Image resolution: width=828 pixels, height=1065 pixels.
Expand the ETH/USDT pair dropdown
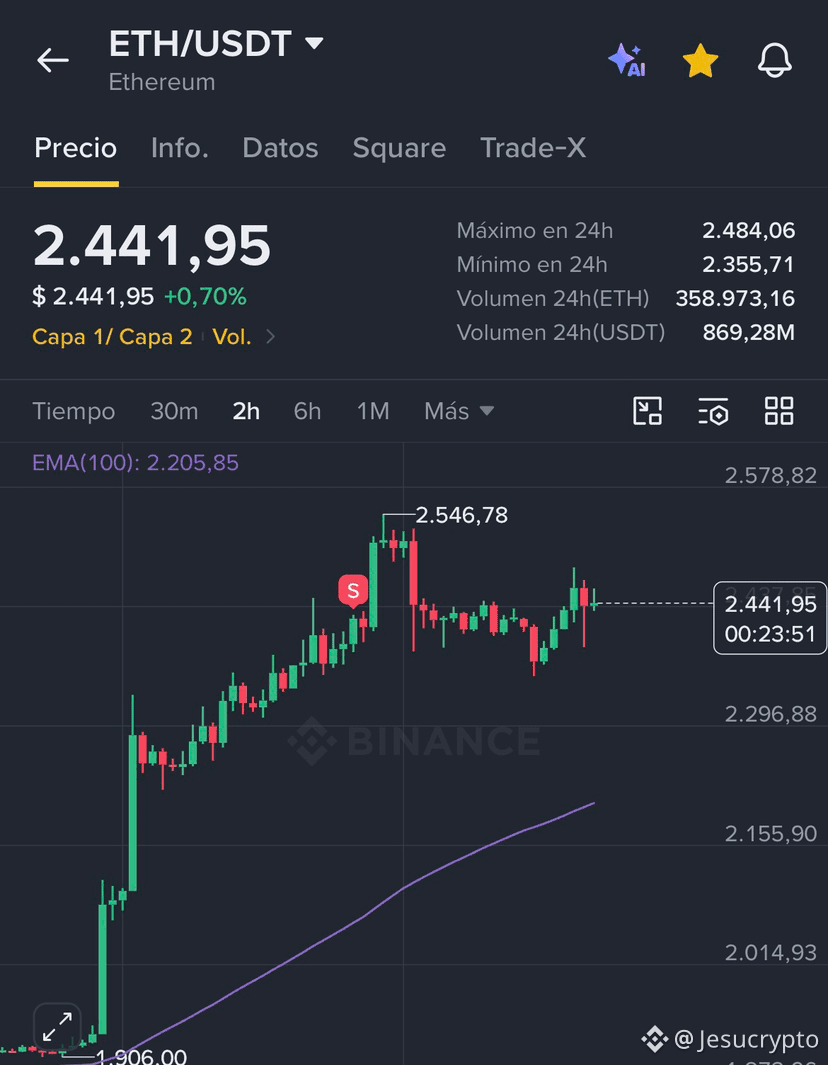click(x=314, y=43)
